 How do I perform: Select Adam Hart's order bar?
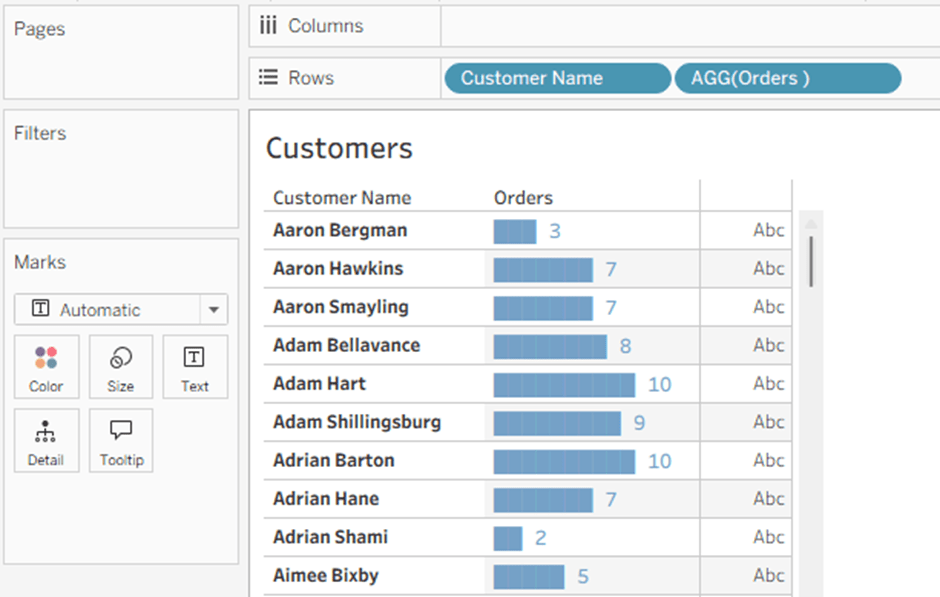564,385
